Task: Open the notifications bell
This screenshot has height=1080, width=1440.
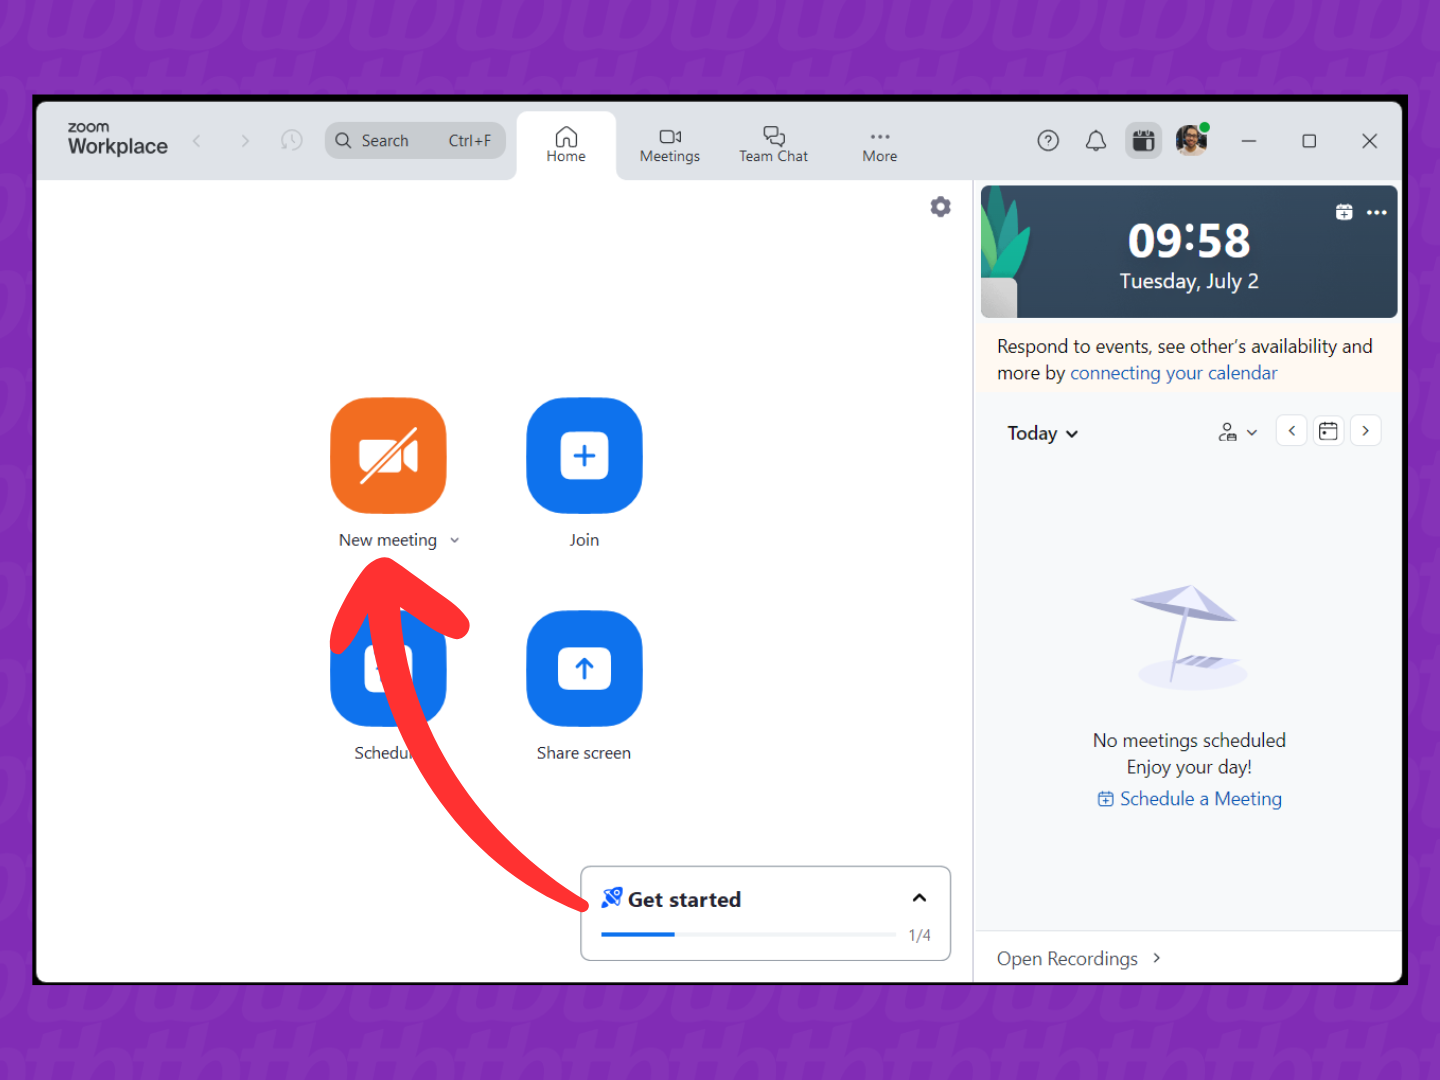Action: point(1096,141)
